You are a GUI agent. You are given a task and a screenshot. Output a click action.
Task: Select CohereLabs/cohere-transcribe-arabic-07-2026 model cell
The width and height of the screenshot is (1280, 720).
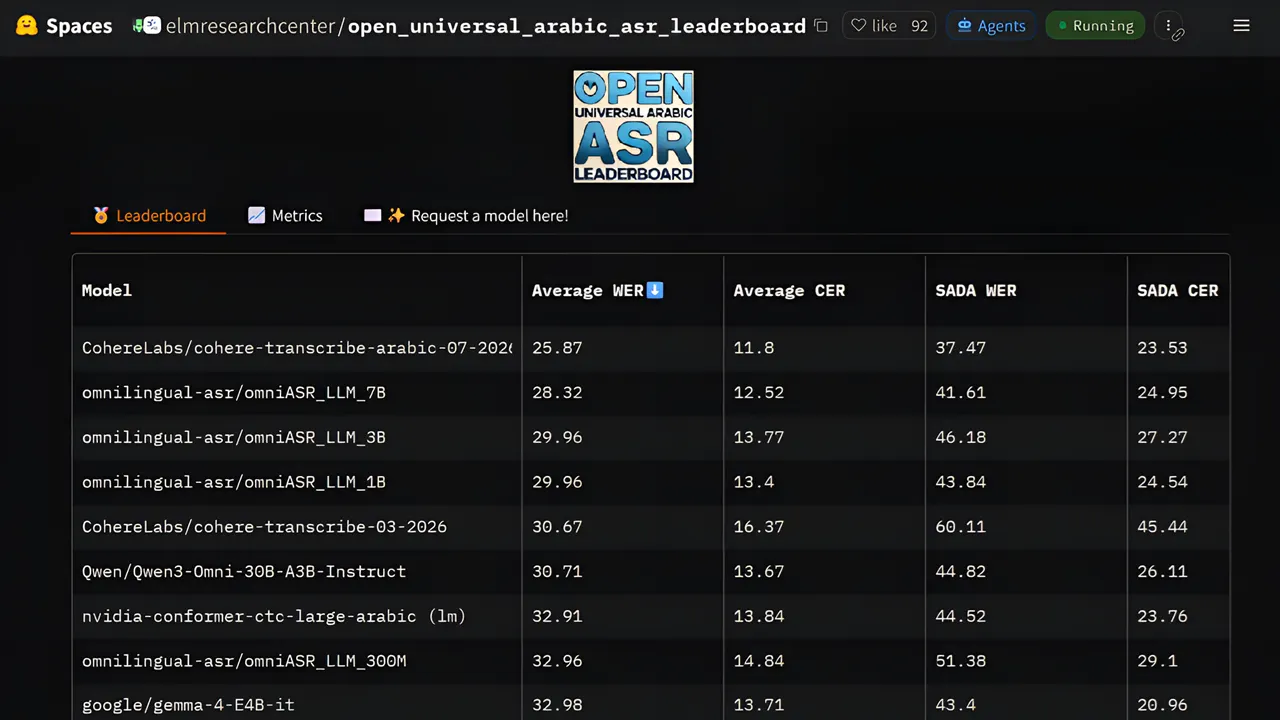pos(297,348)
